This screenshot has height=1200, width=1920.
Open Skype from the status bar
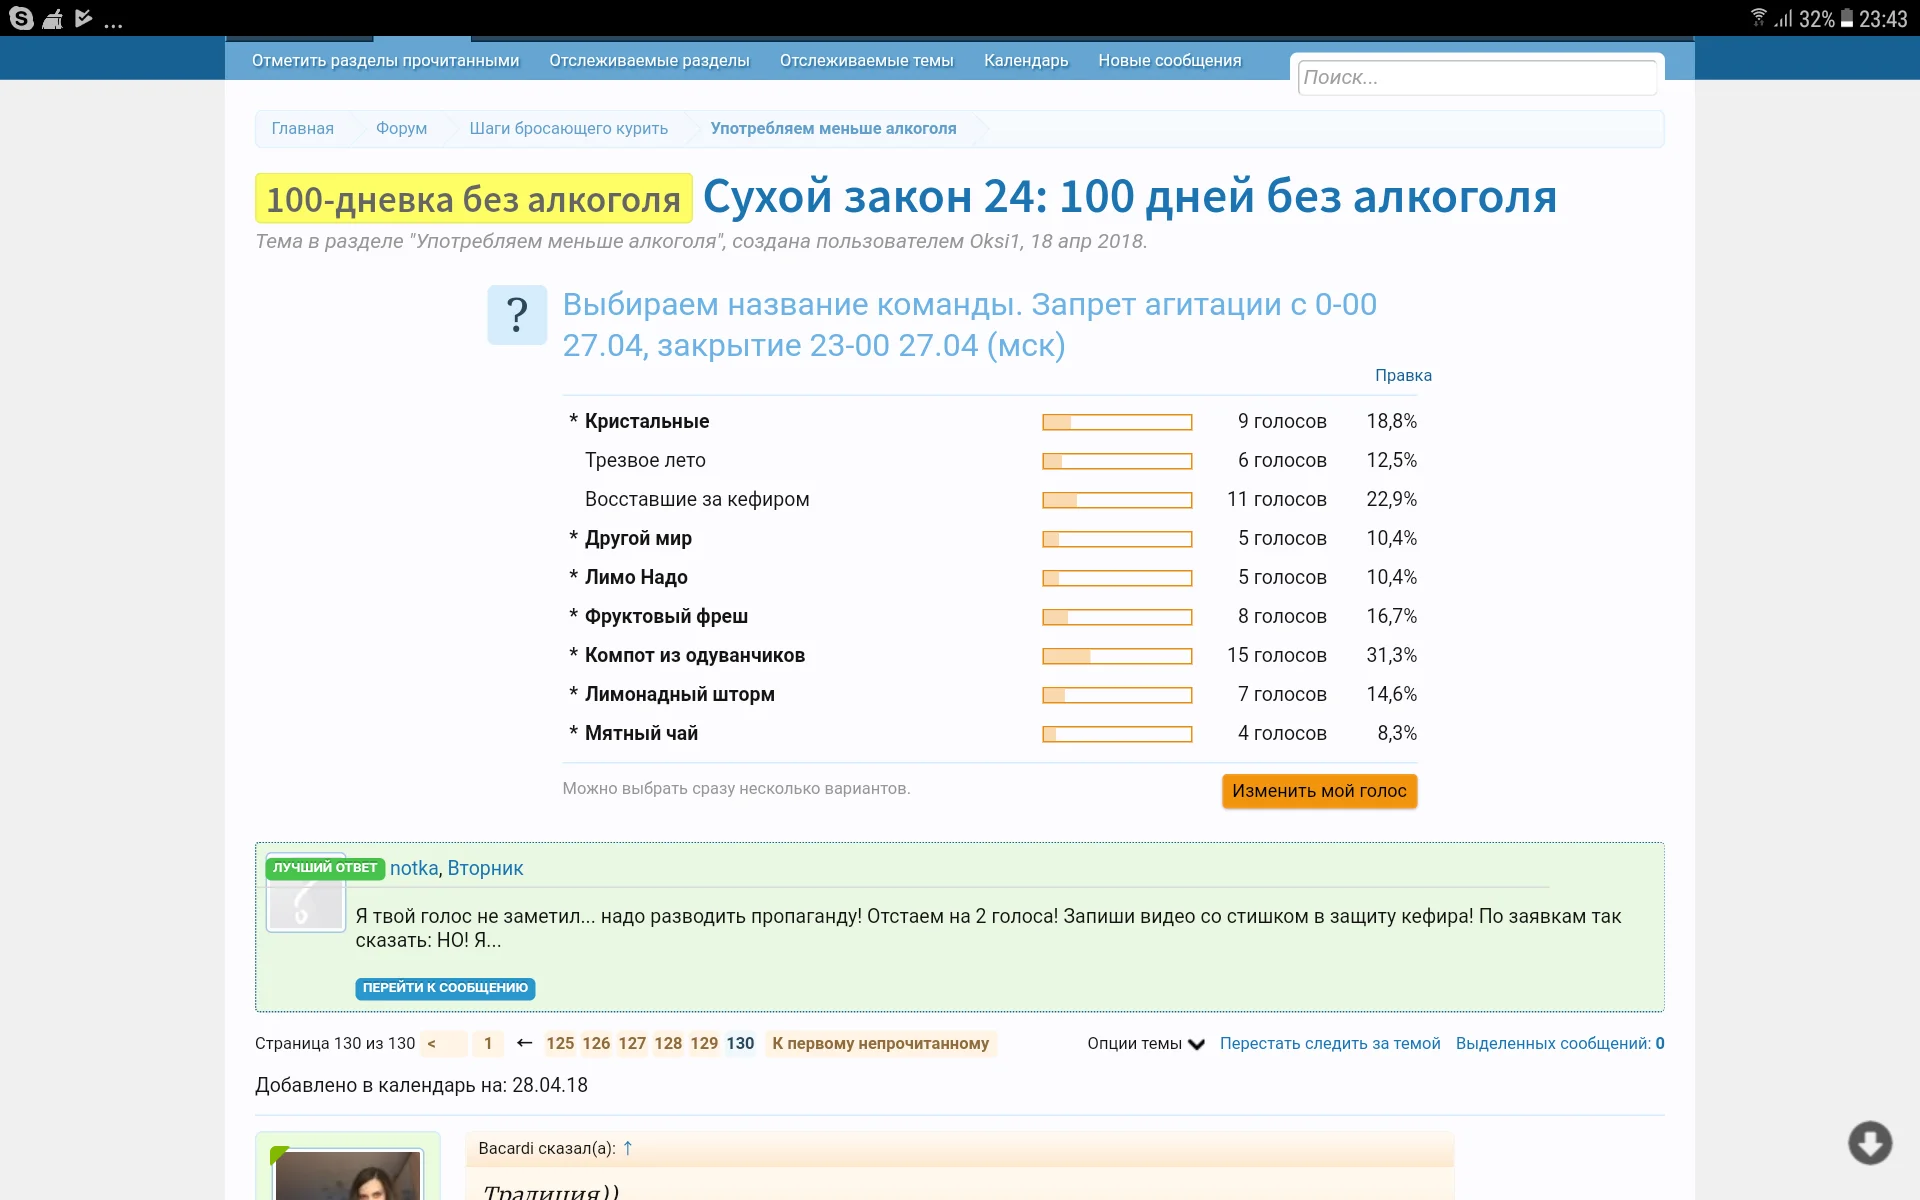(x=21, y=17)
